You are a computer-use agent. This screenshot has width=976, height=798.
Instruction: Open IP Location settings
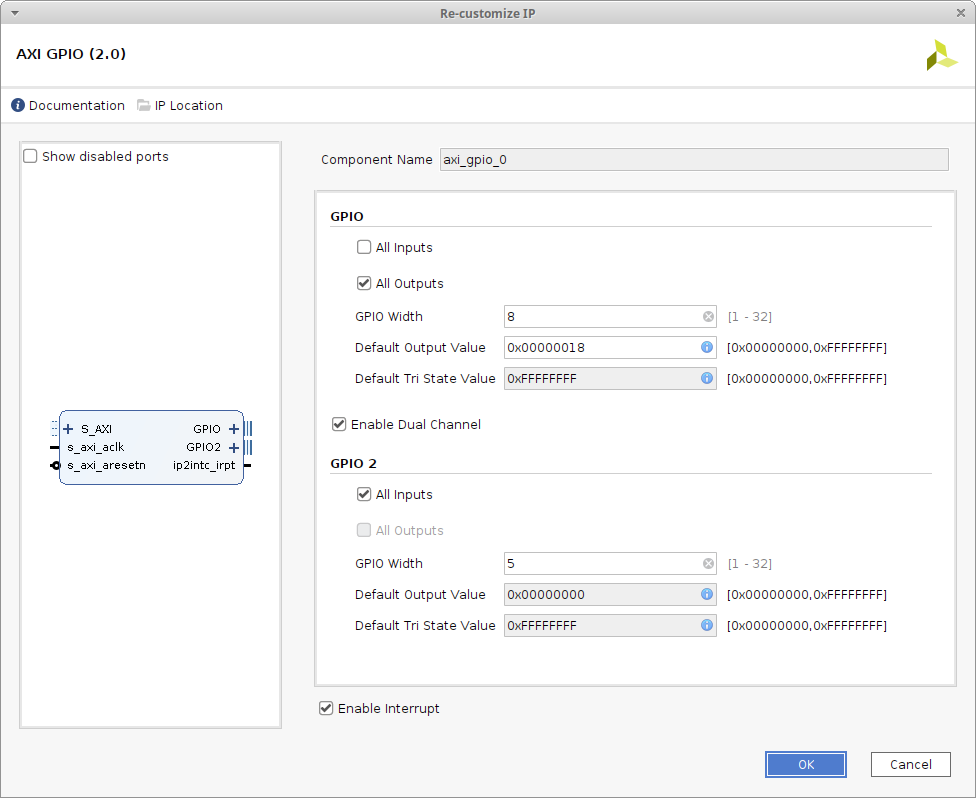[180, 105]
